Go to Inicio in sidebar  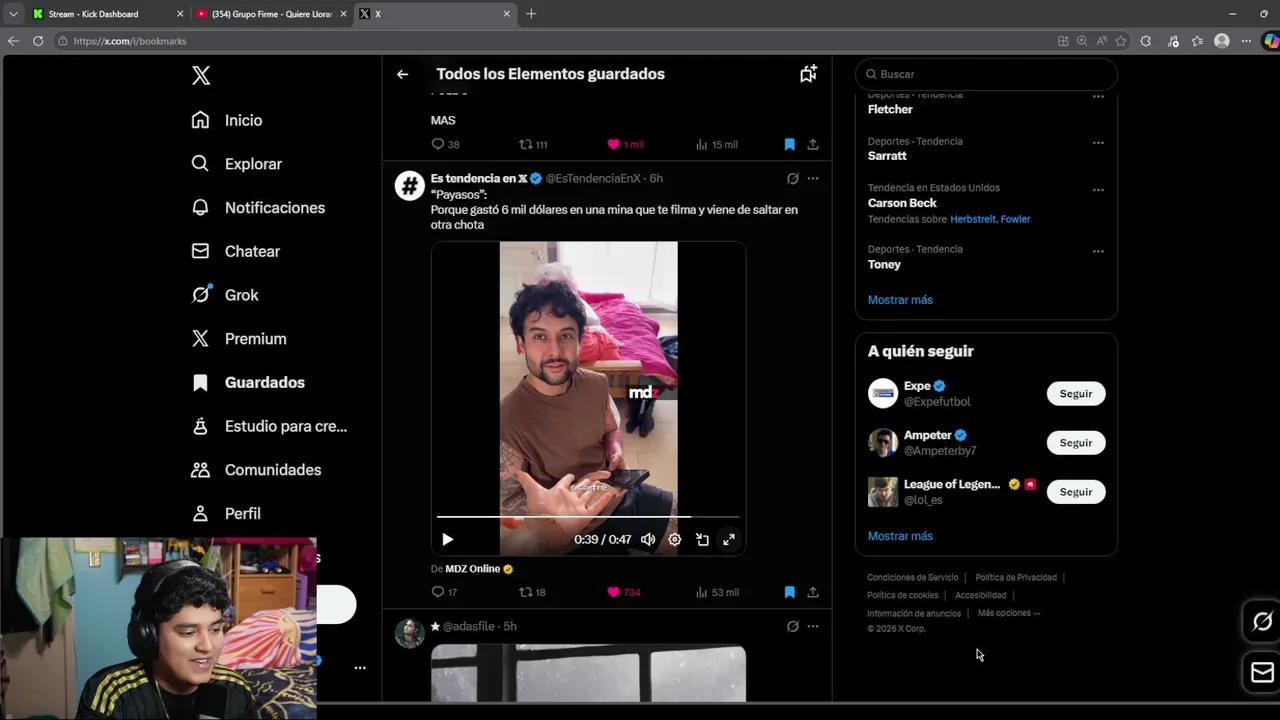point(227,120)
